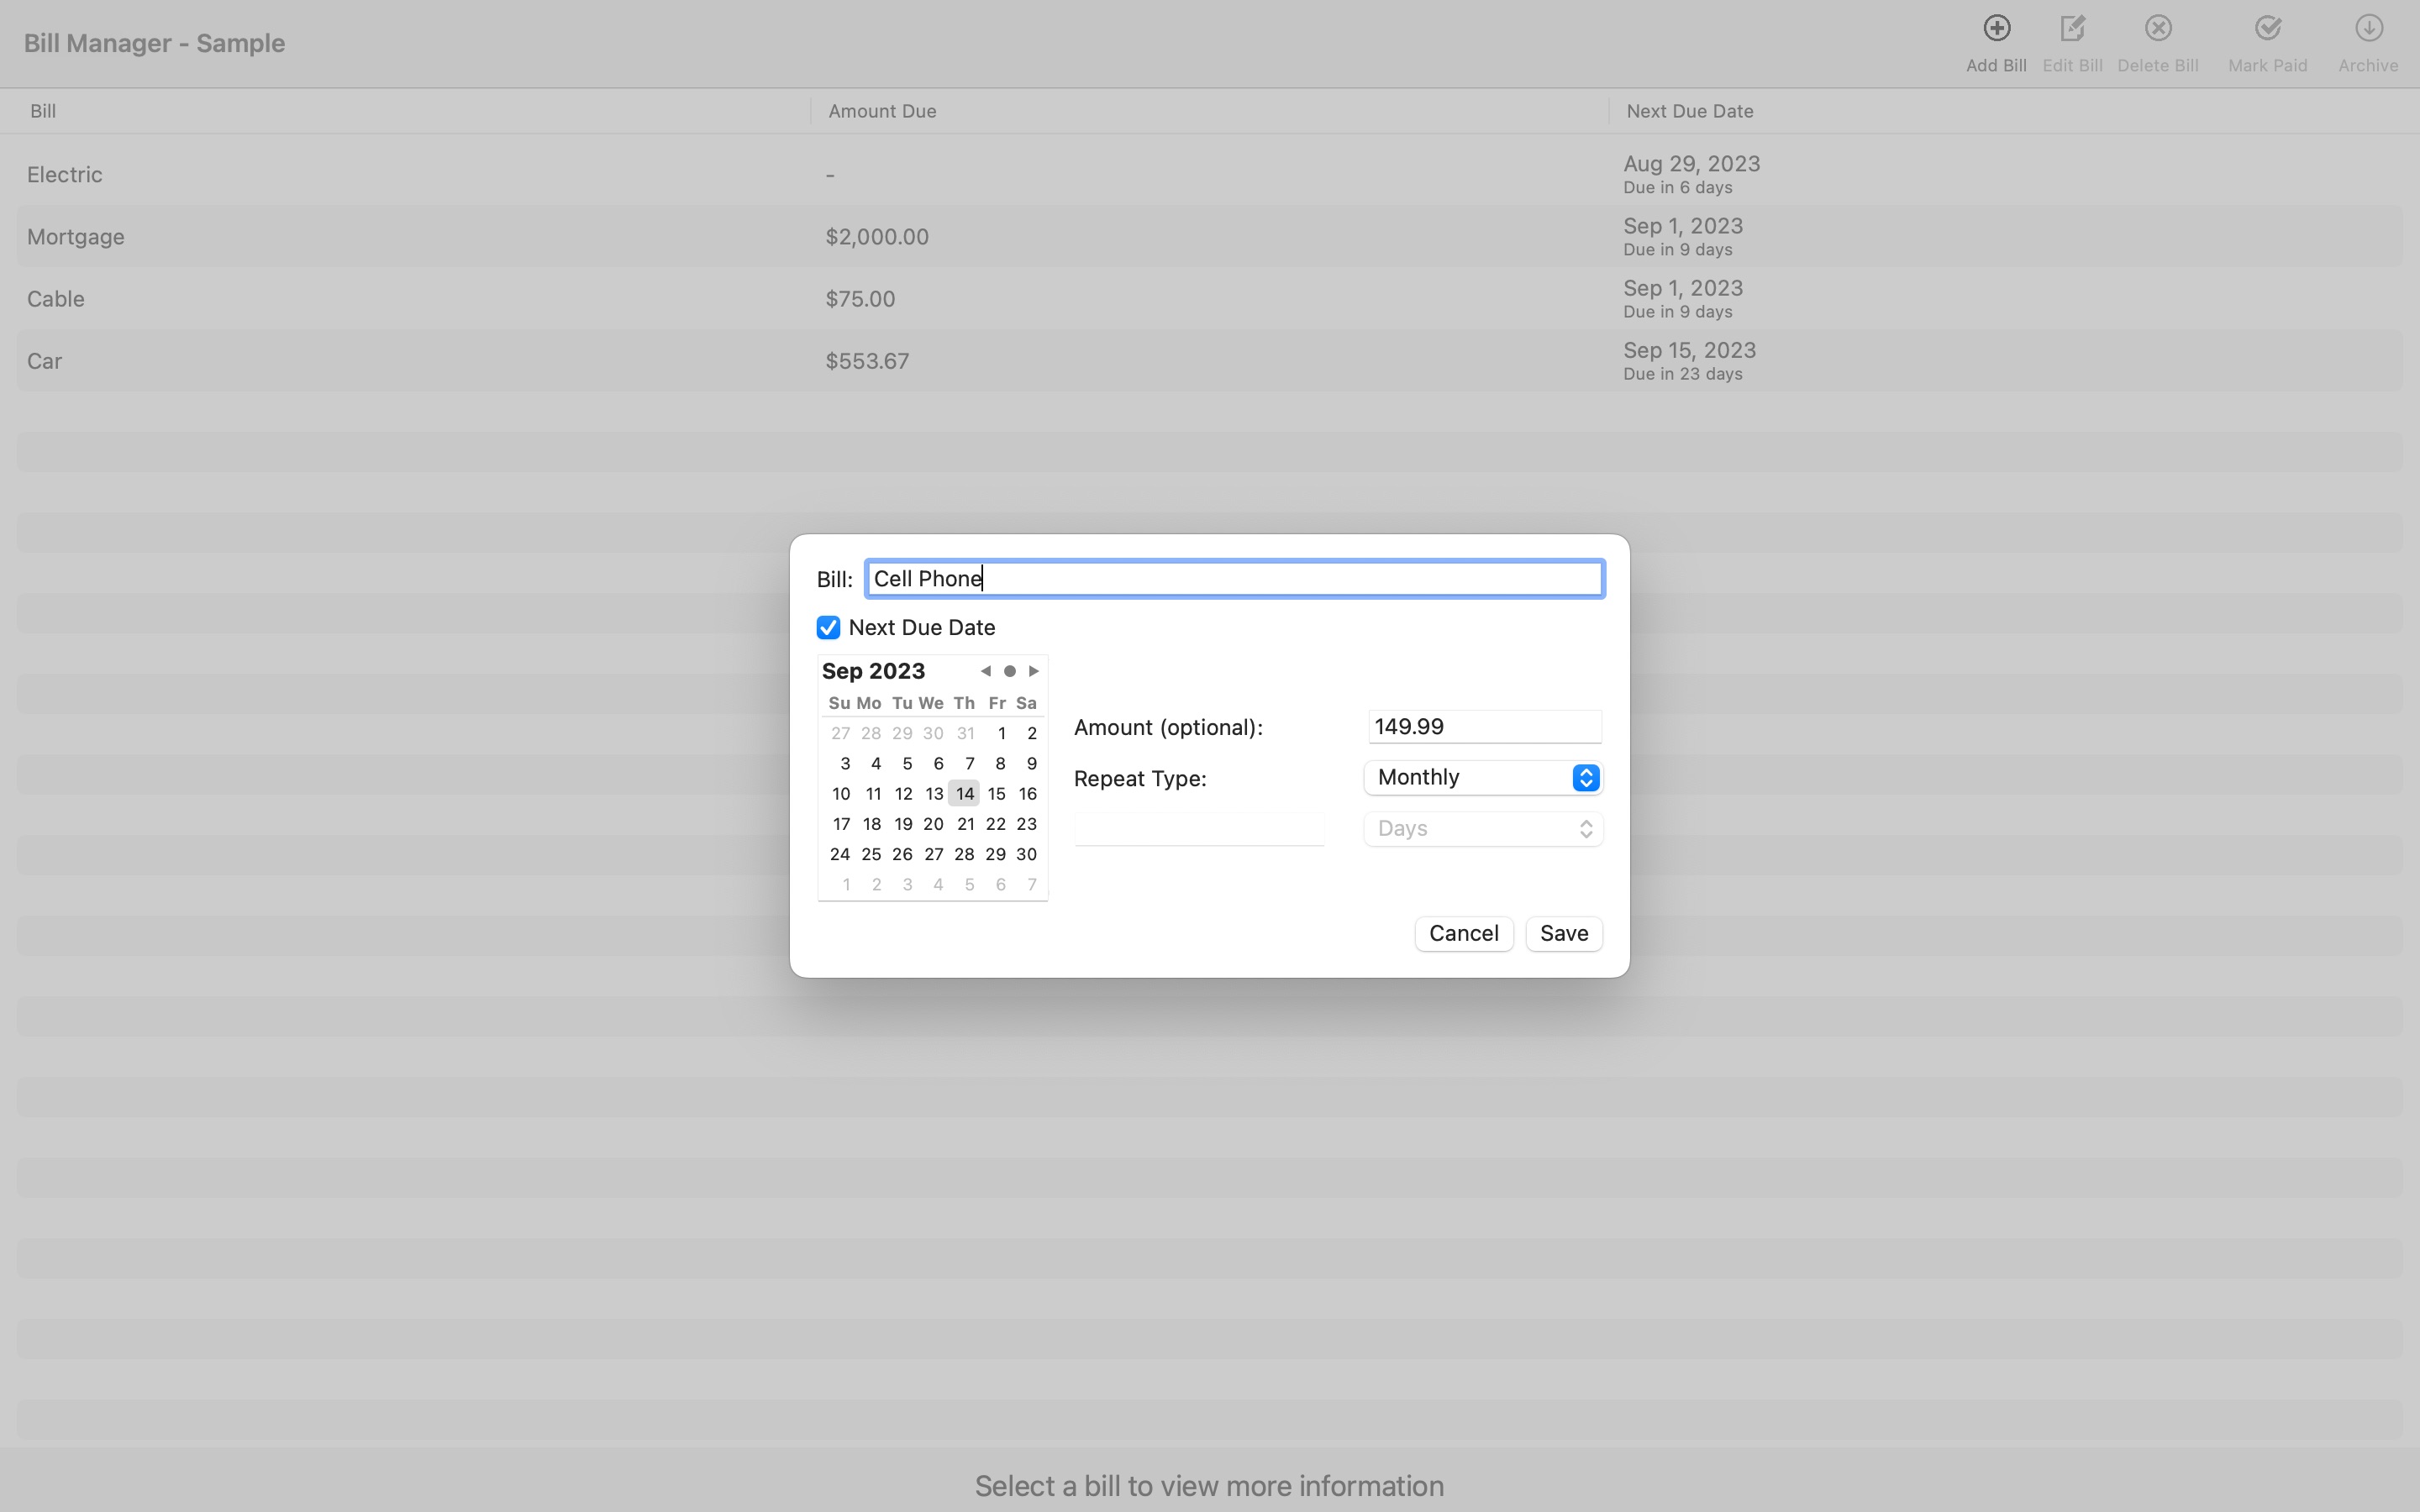Select the Cable bill row
2420x1512 pixels.
1209,299
